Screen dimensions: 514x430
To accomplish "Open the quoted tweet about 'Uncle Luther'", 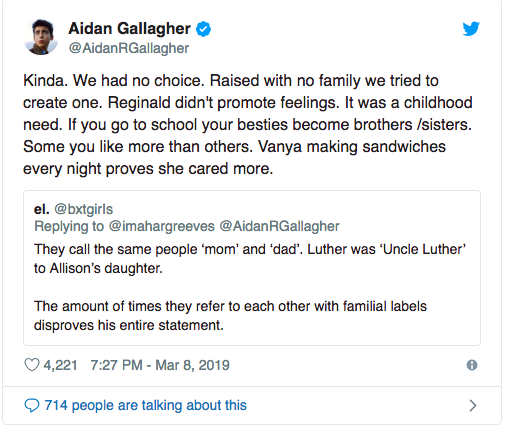I will [x=252, y=268].
